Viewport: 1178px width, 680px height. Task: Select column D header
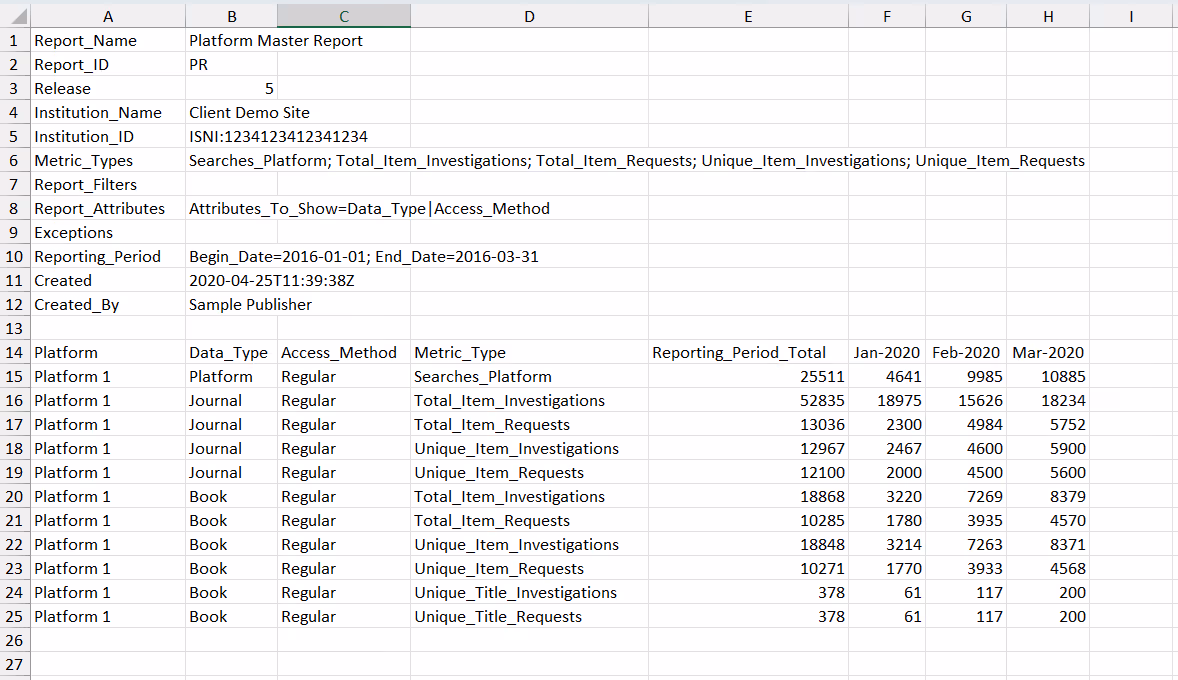529,16
